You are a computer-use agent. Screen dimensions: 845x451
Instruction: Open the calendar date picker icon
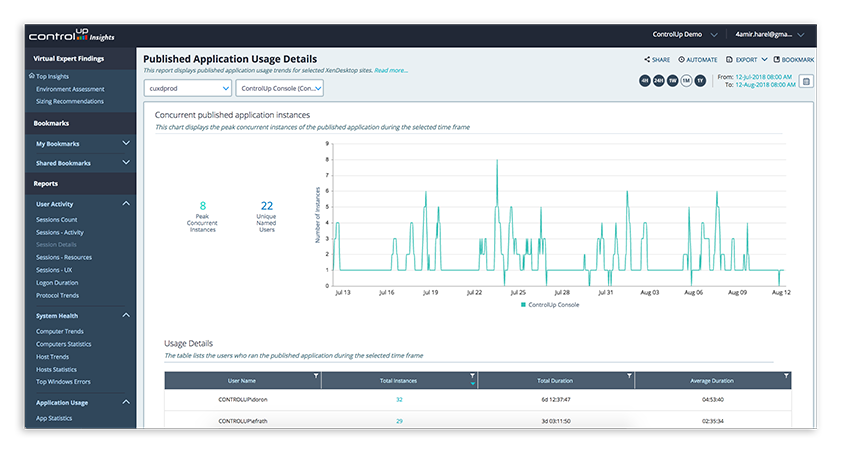point(806,81)
